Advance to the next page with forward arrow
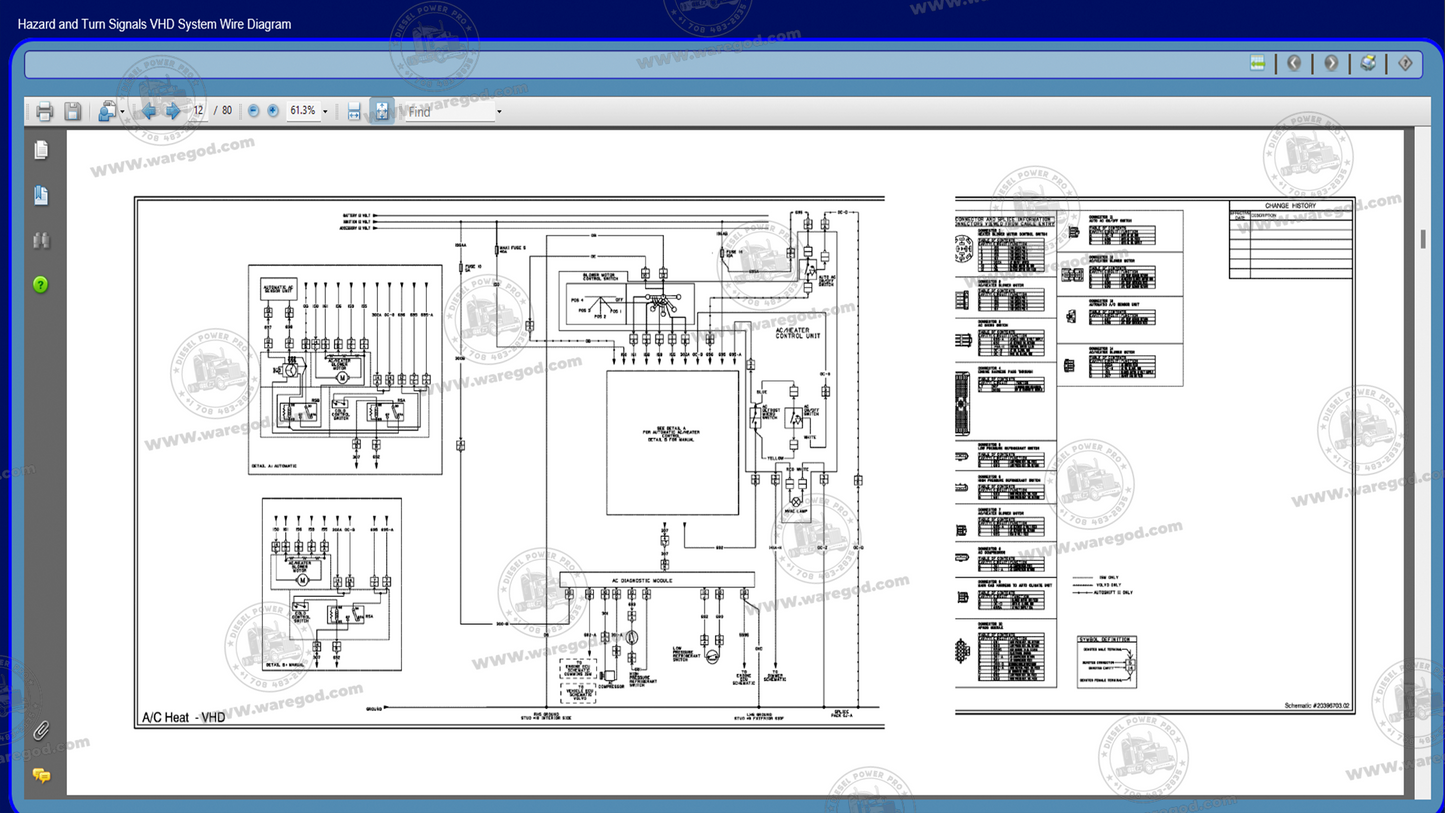The image size is (1445, 813). click(172, 110)
